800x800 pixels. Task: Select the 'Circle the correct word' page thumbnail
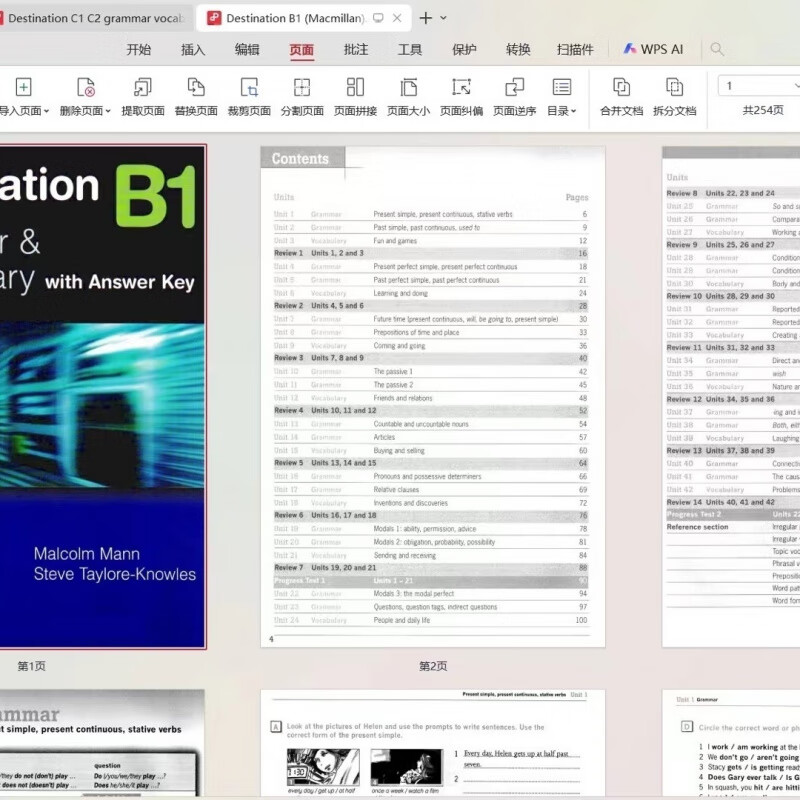click(x=731, y=743)
